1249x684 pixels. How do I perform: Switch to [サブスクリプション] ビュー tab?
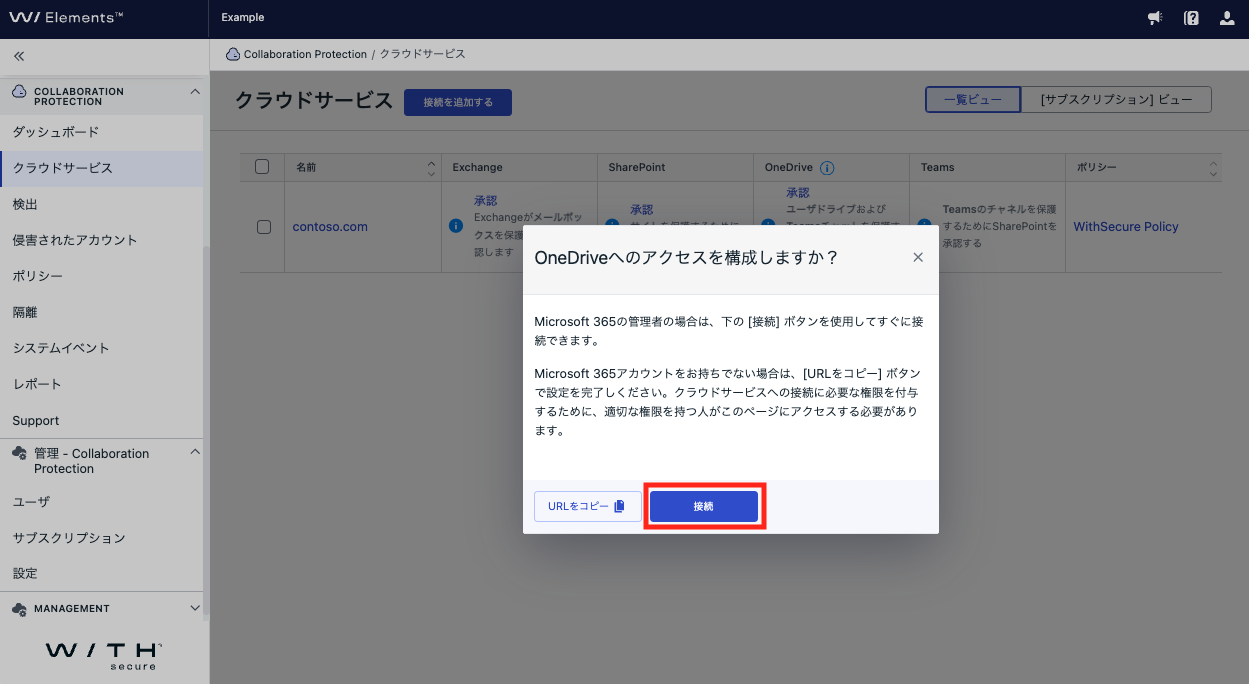click(x=1116, y=100)
